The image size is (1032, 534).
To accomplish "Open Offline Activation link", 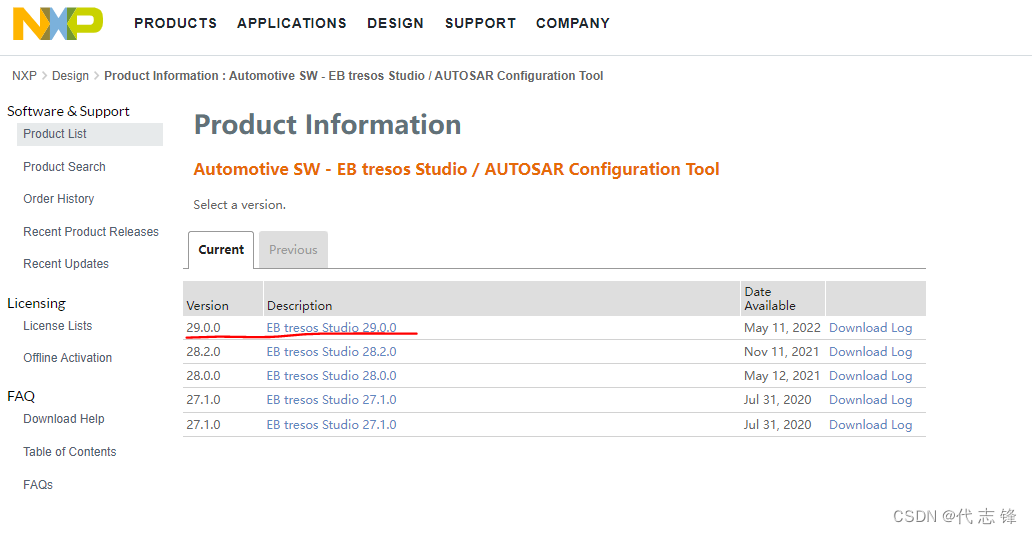I will click(68, 358).
